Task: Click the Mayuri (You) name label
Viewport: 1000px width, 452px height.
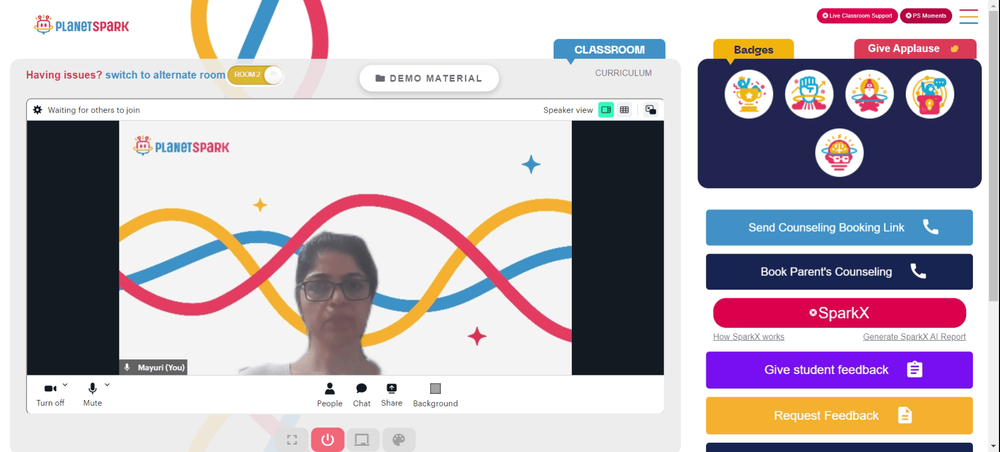Action: click(153, 367)
